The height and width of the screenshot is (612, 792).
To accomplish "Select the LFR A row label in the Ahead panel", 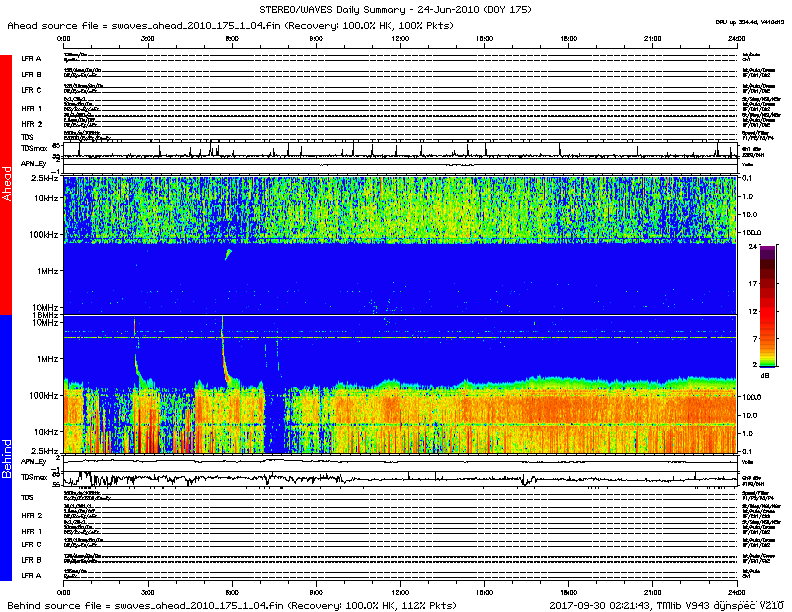I will tap(32, 59).
